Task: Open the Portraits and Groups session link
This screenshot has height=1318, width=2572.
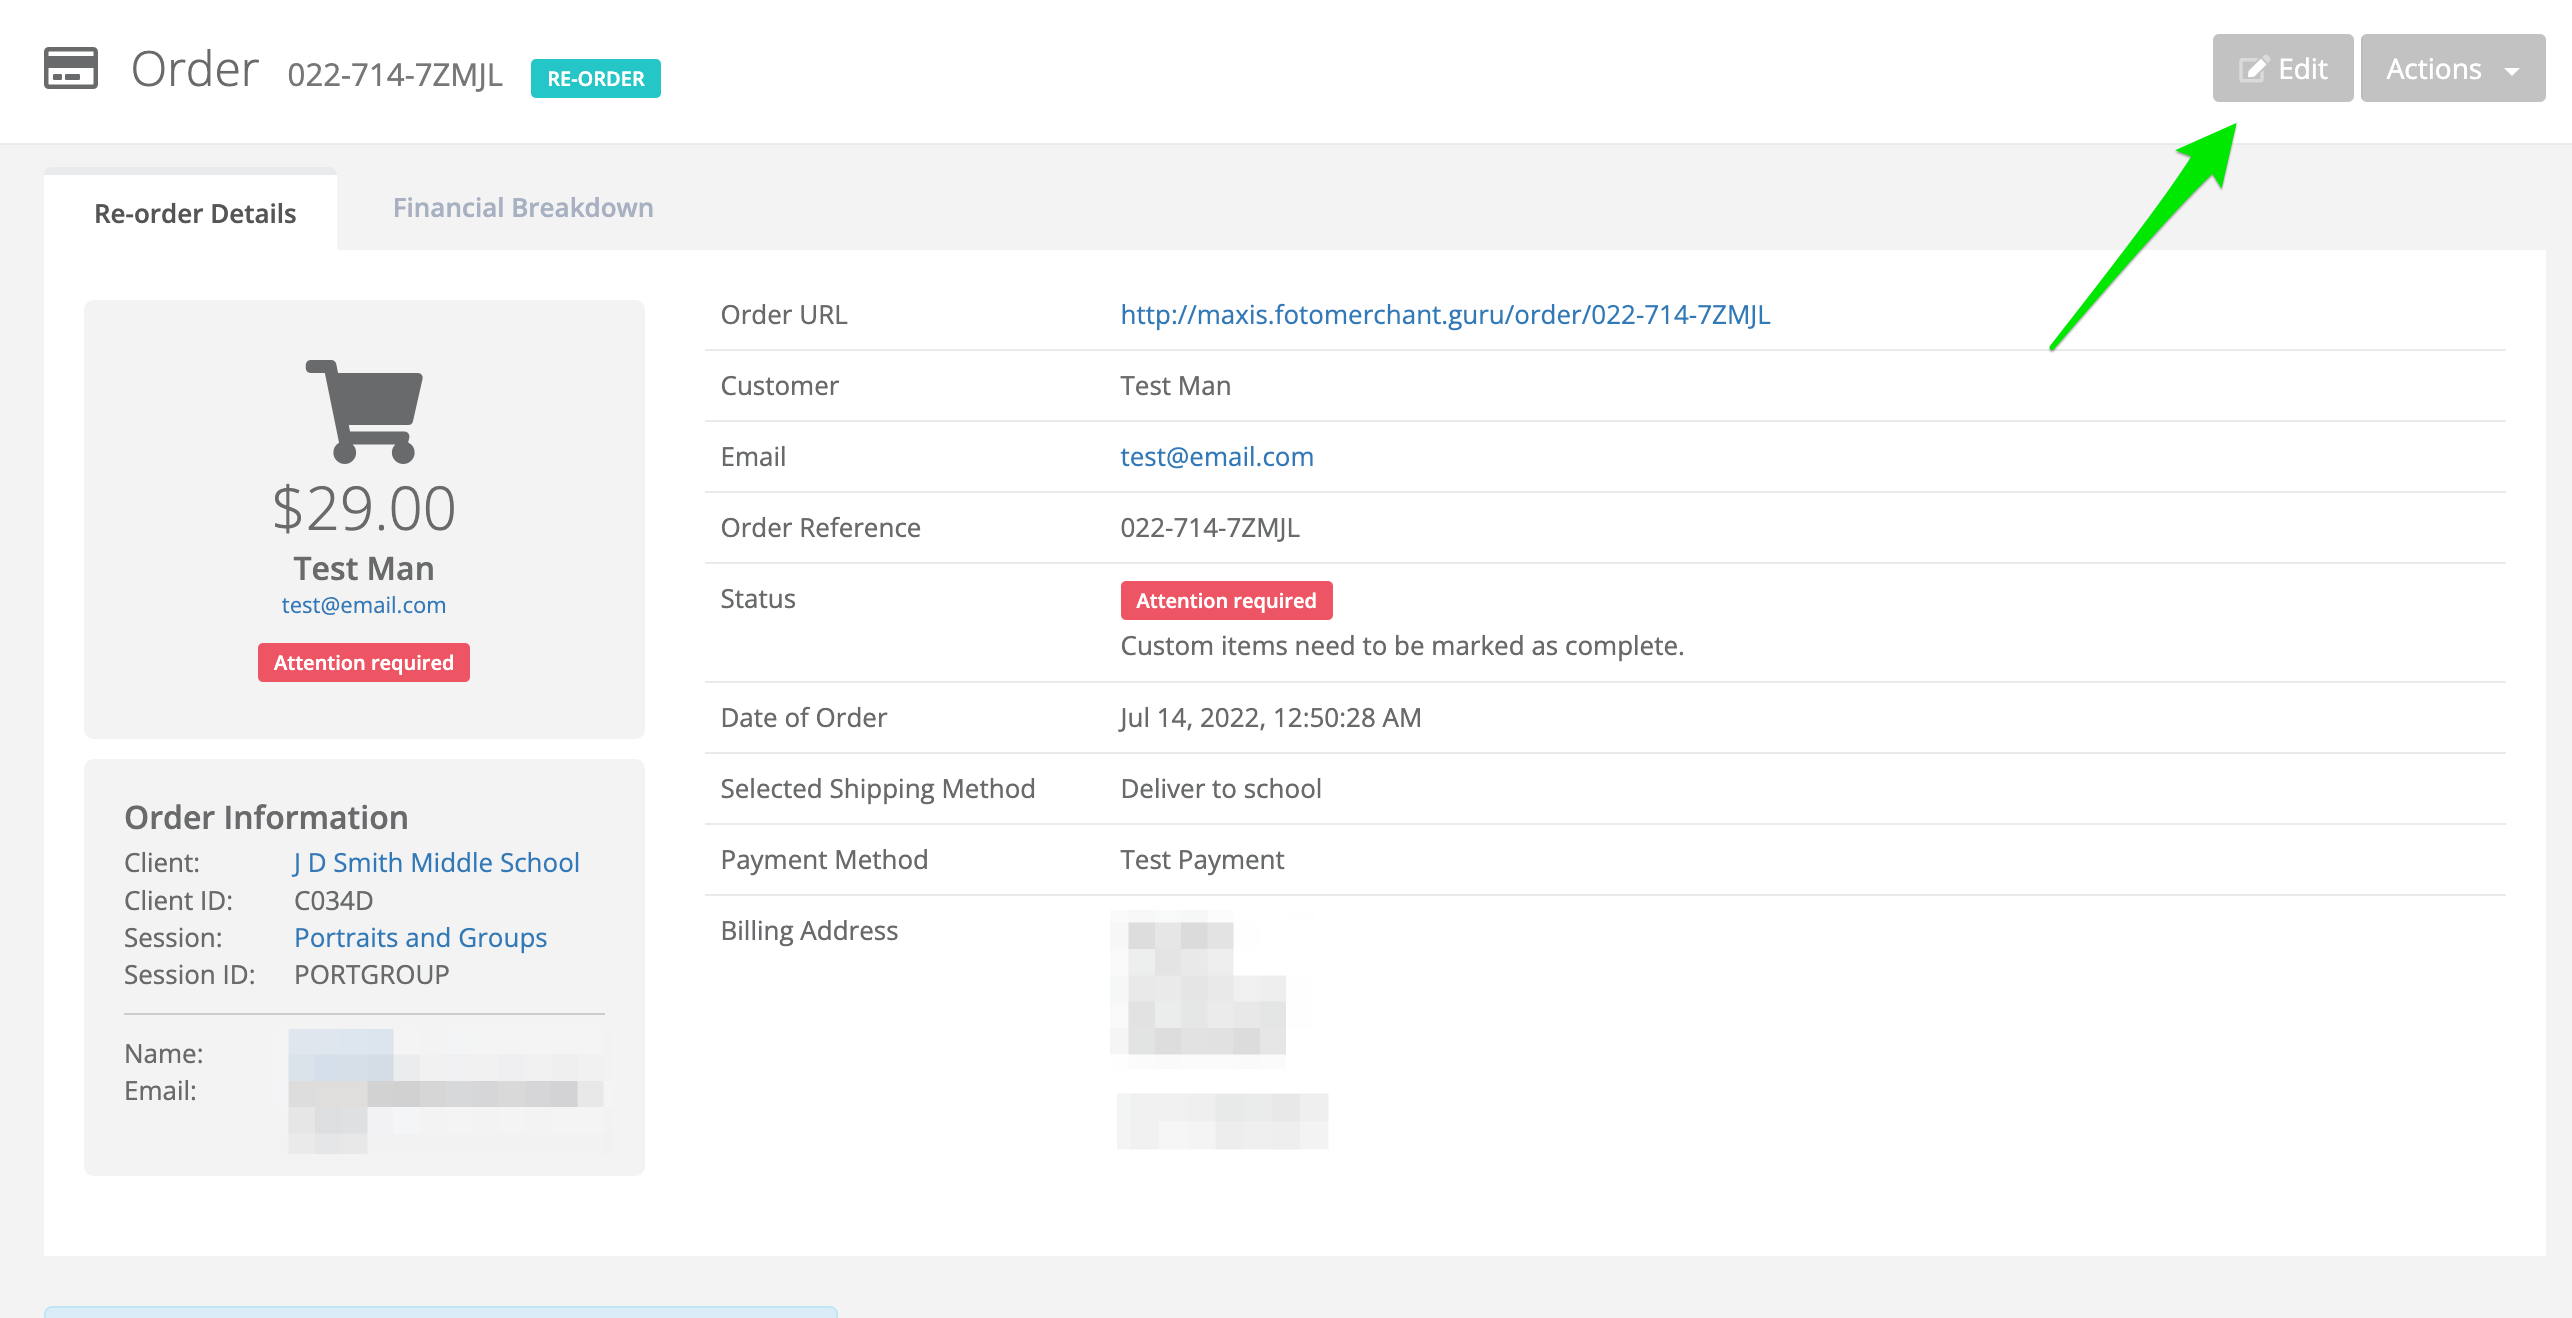Action: click(x=420, y=937)
